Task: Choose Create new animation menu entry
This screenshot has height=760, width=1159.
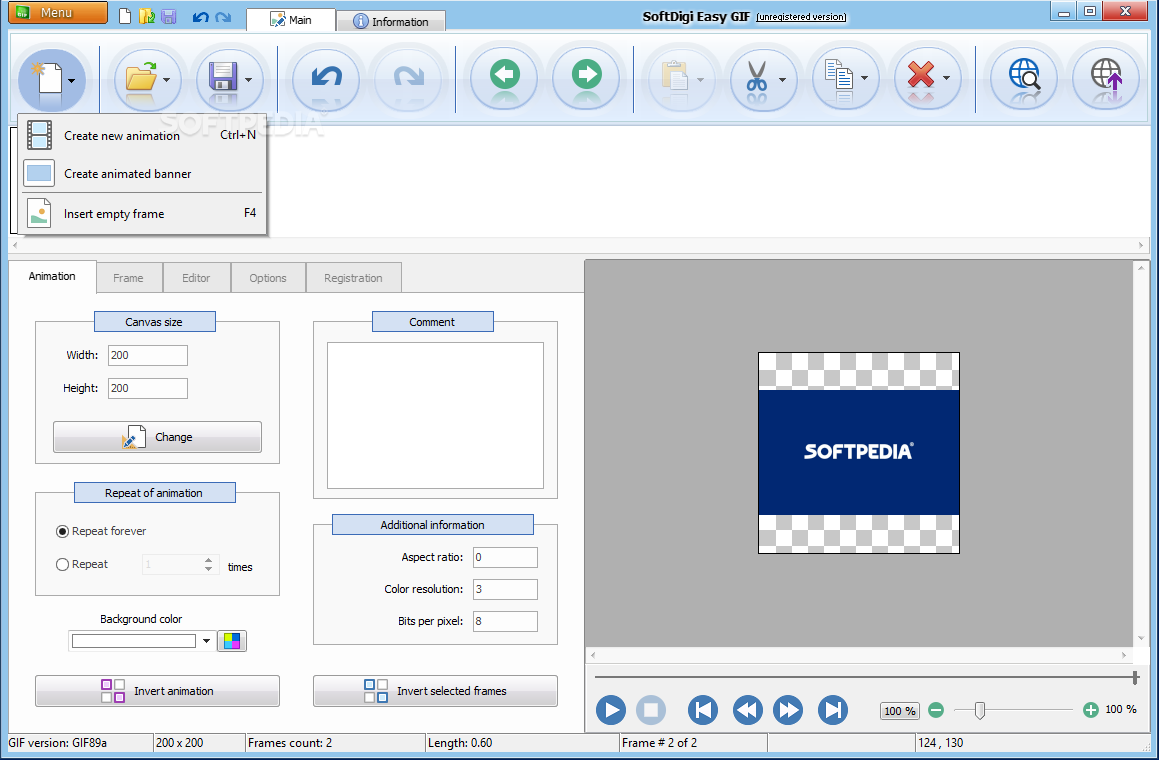Action: [x=142, y=135]
